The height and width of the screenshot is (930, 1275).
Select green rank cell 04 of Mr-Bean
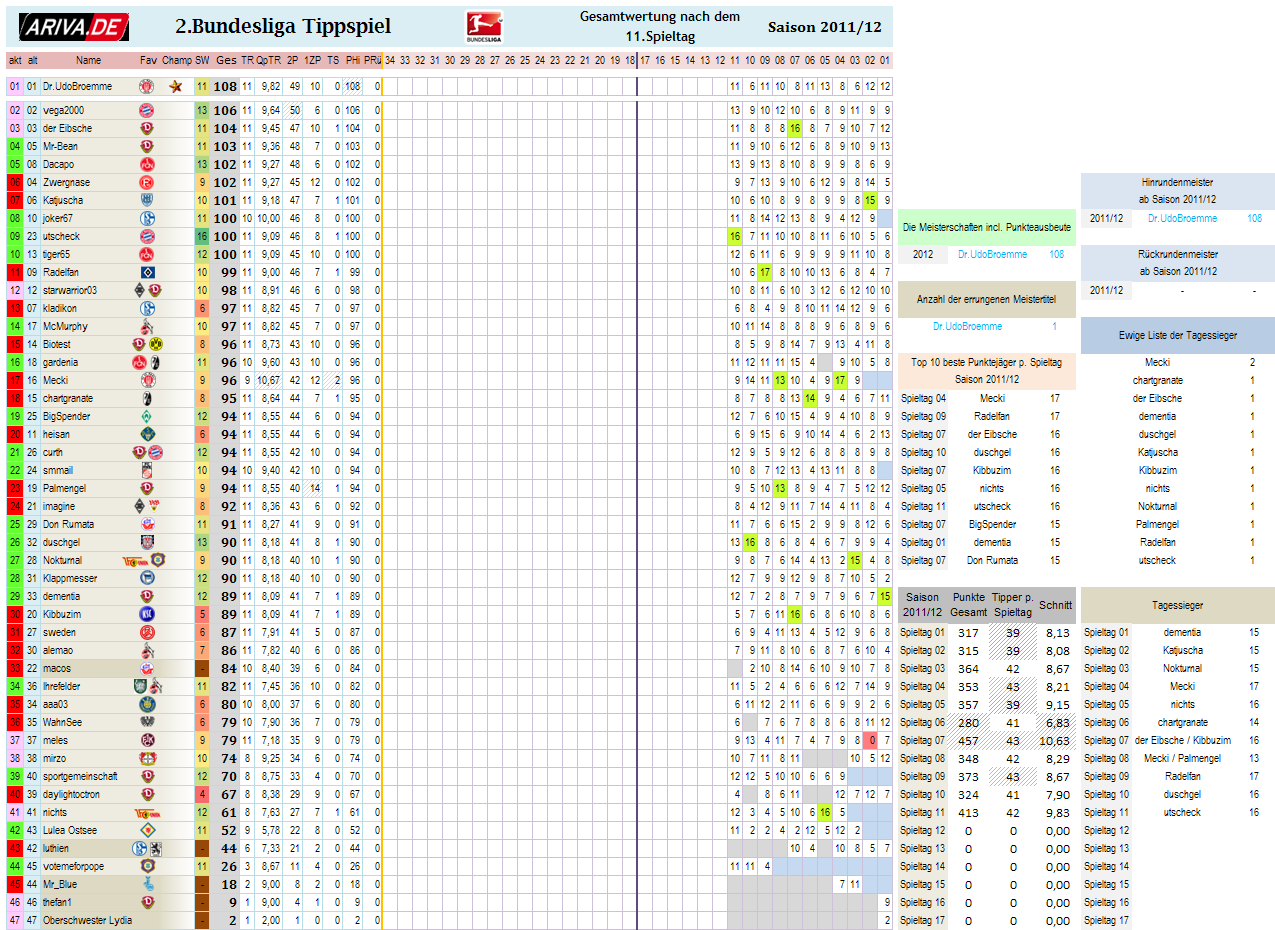coord(15,147)
